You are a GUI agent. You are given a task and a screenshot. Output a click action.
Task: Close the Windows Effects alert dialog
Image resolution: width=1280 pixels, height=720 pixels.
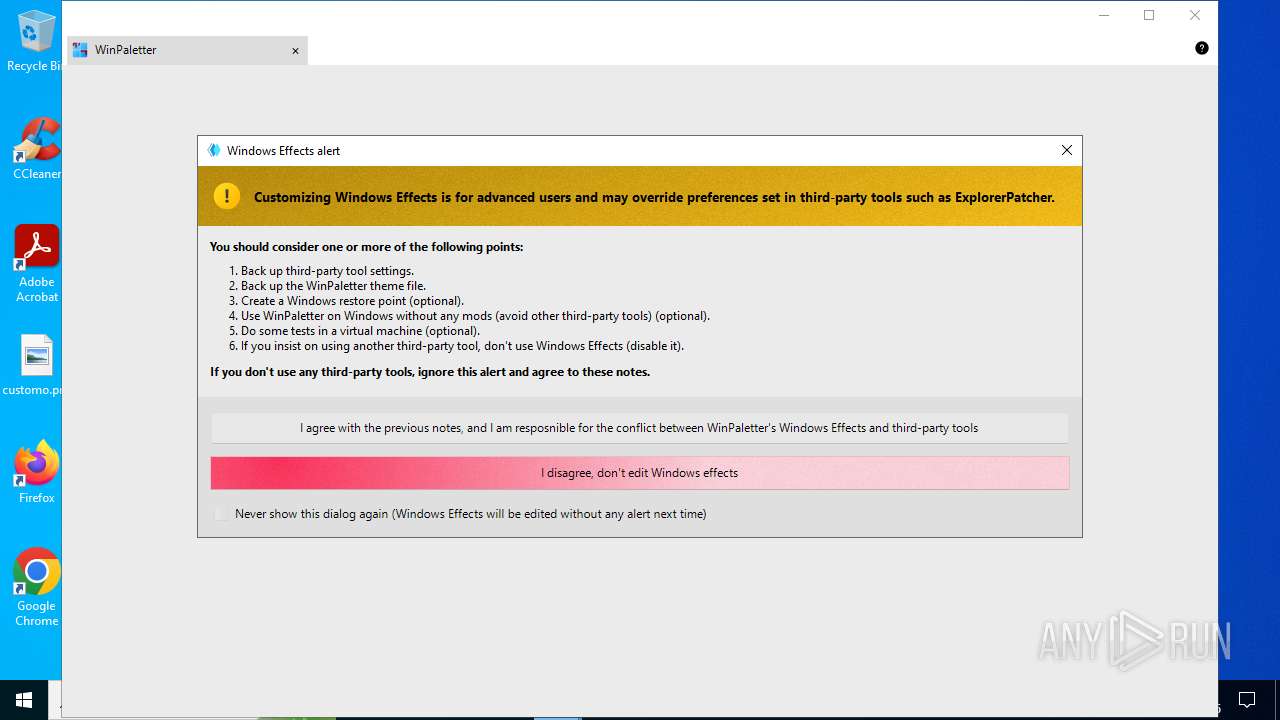[x=1066, y=150]
